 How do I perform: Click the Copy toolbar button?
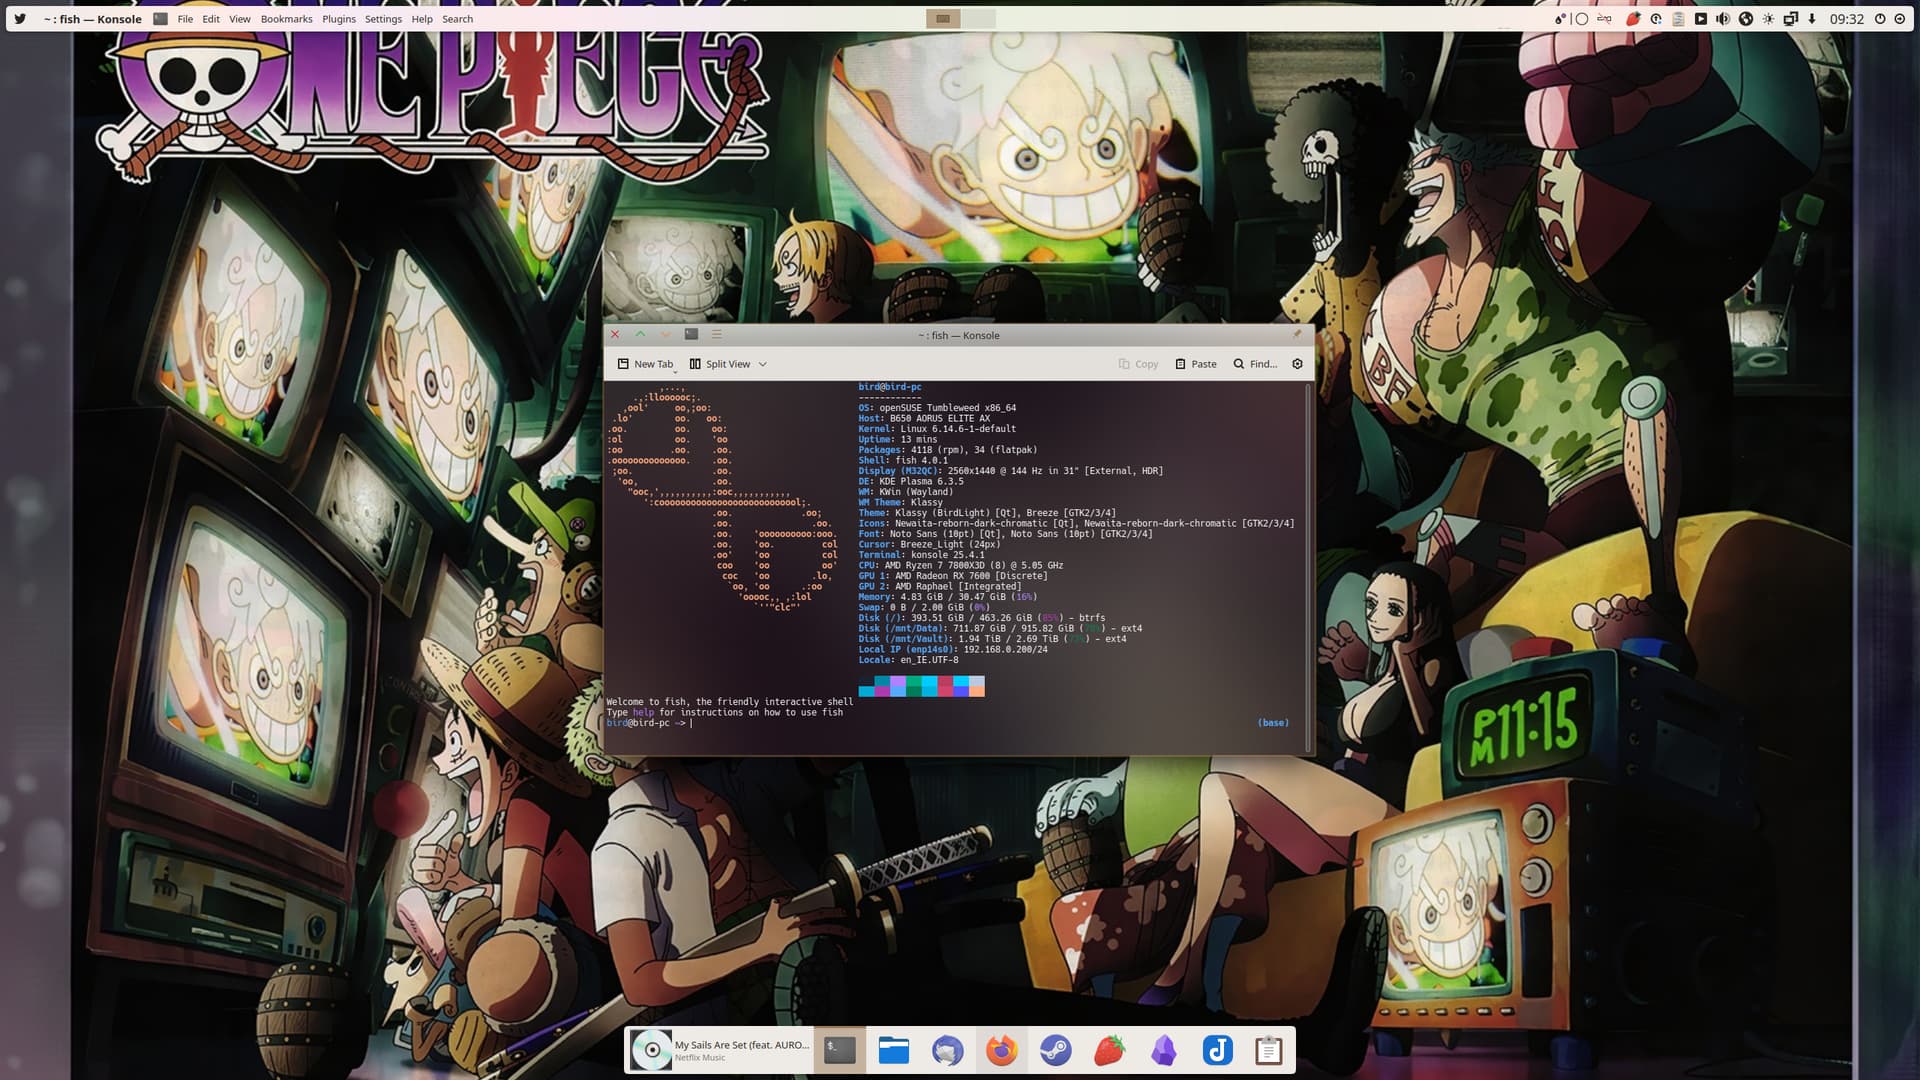pyautogui.click(x=1138, y=364)
